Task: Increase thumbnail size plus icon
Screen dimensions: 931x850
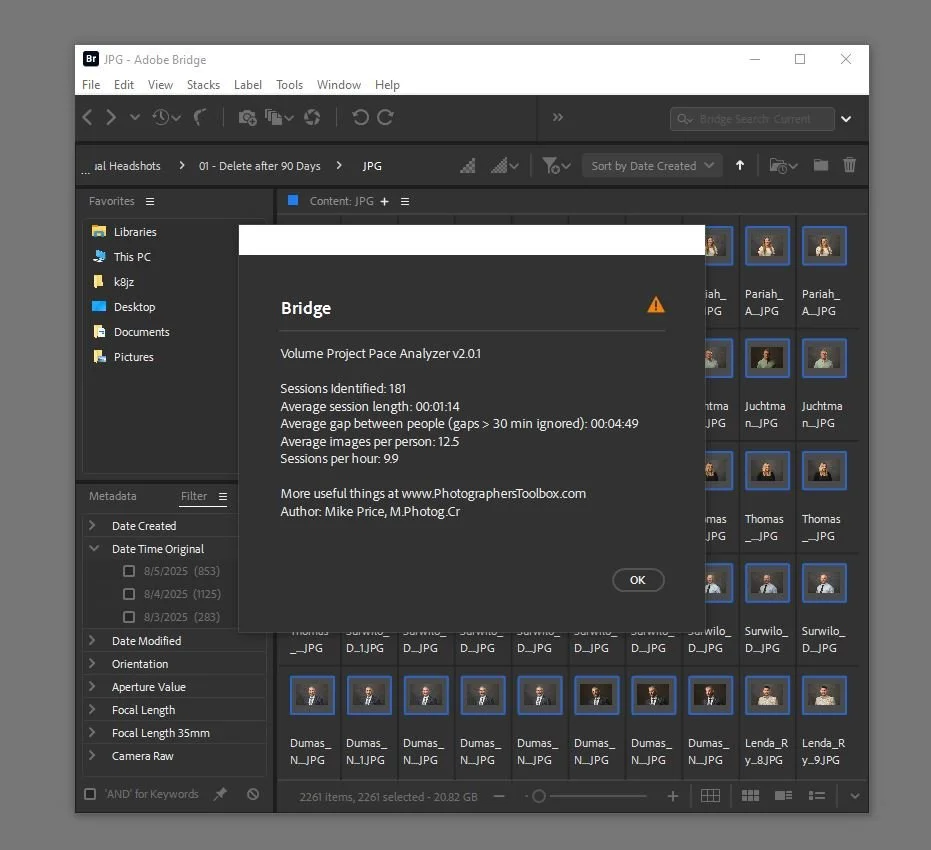Action: tap(673, 796)
